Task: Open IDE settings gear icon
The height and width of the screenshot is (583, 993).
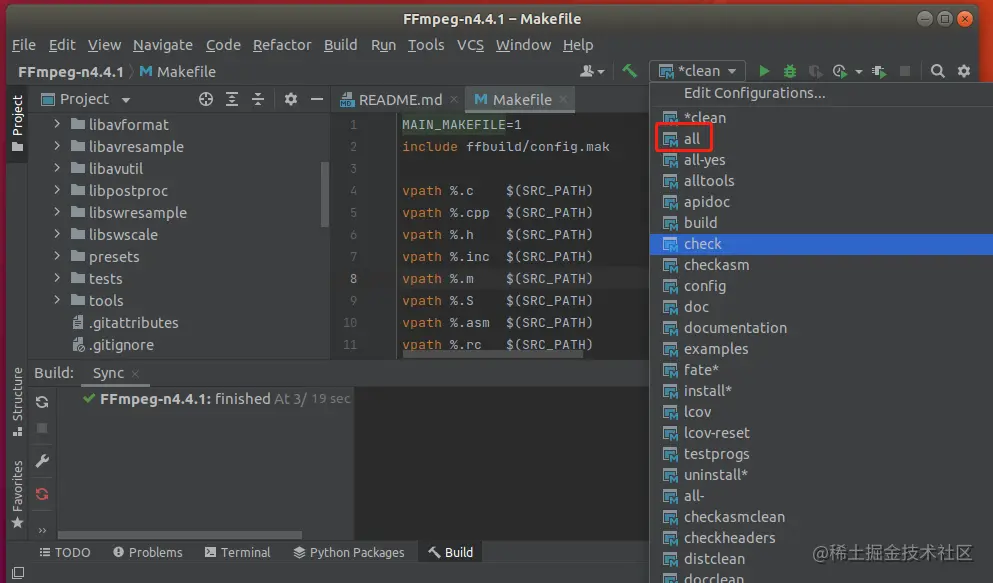Action: [x=964, y=71]
